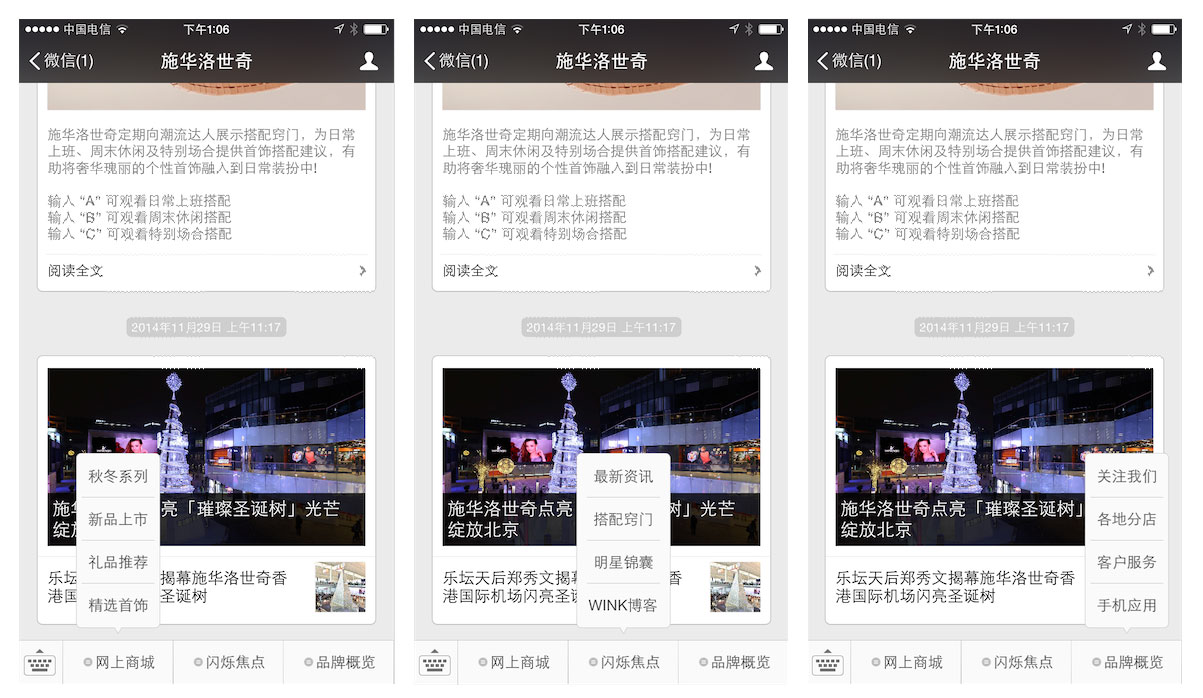Click the 输入 "A" 可观看日常上班搭配 line on the left phone
The width and height of the screenshot is (1203, 698).
click(139, 201)
